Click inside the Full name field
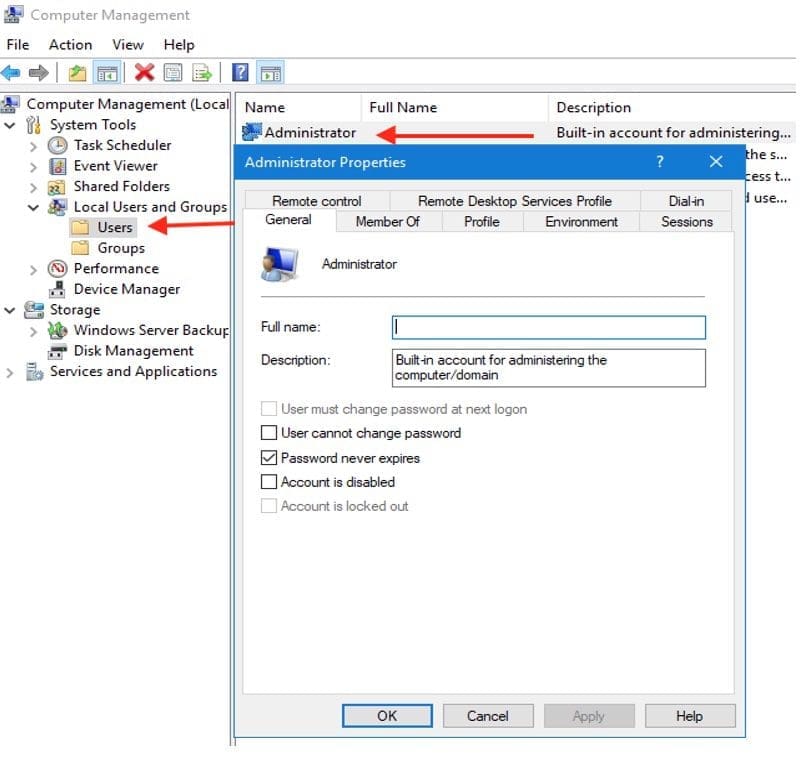Viewport: 808px width, 758px height. [x=548, y=327]
